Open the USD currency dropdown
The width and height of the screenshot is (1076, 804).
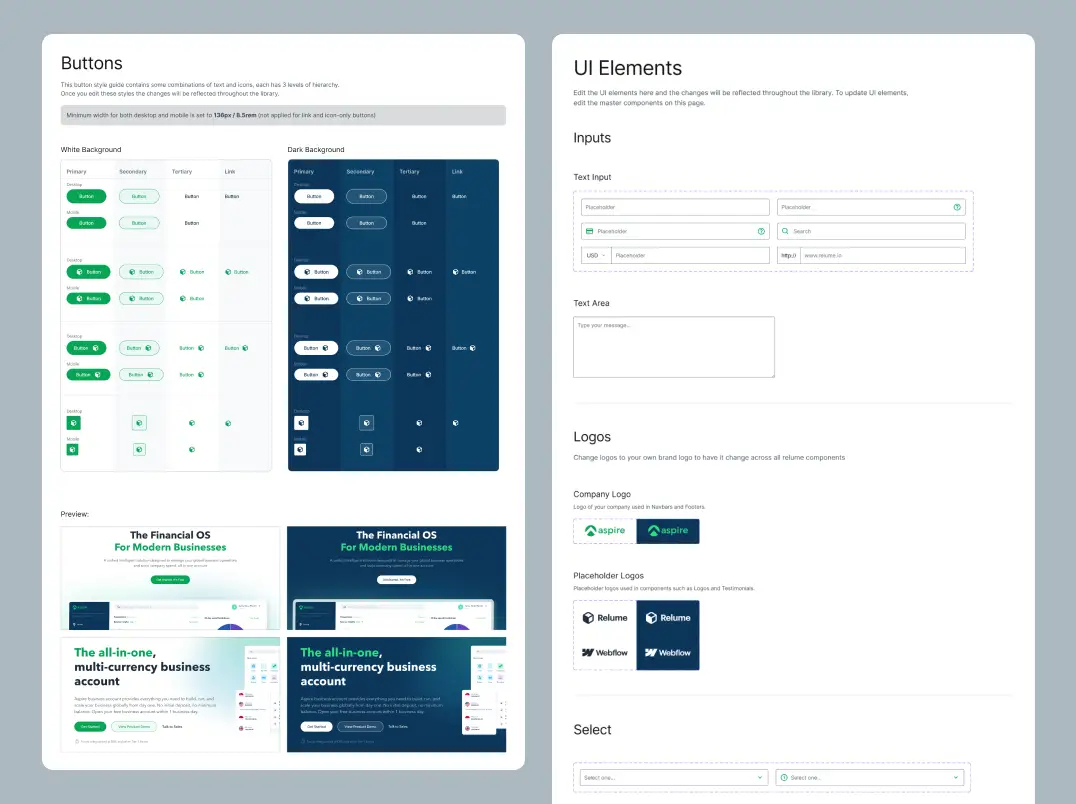(x=596, y=255)
